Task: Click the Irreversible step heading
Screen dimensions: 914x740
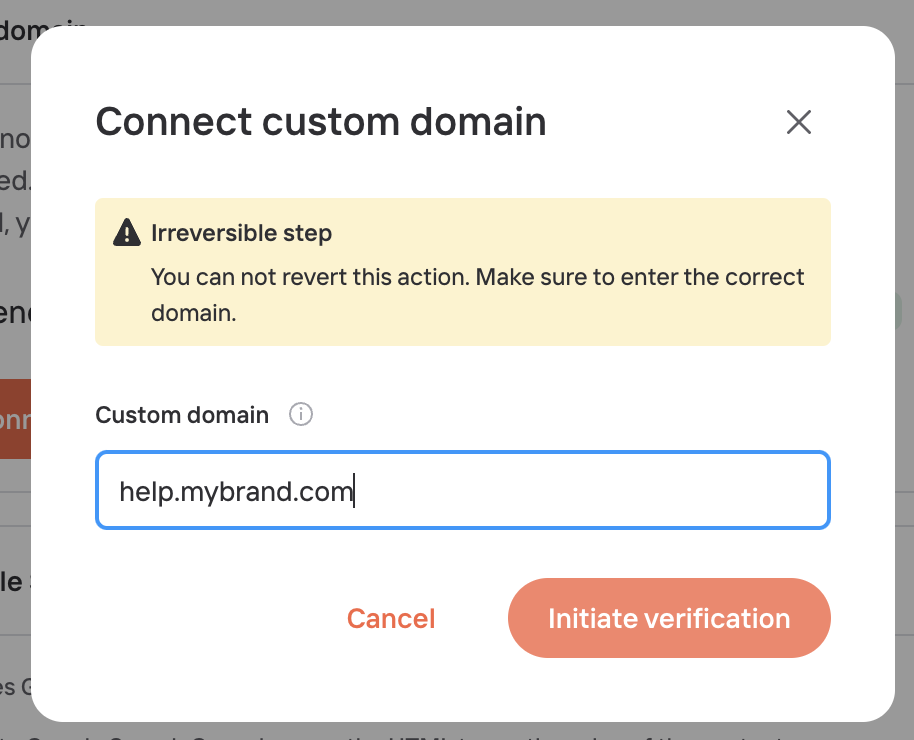Action: click(241, 233)
